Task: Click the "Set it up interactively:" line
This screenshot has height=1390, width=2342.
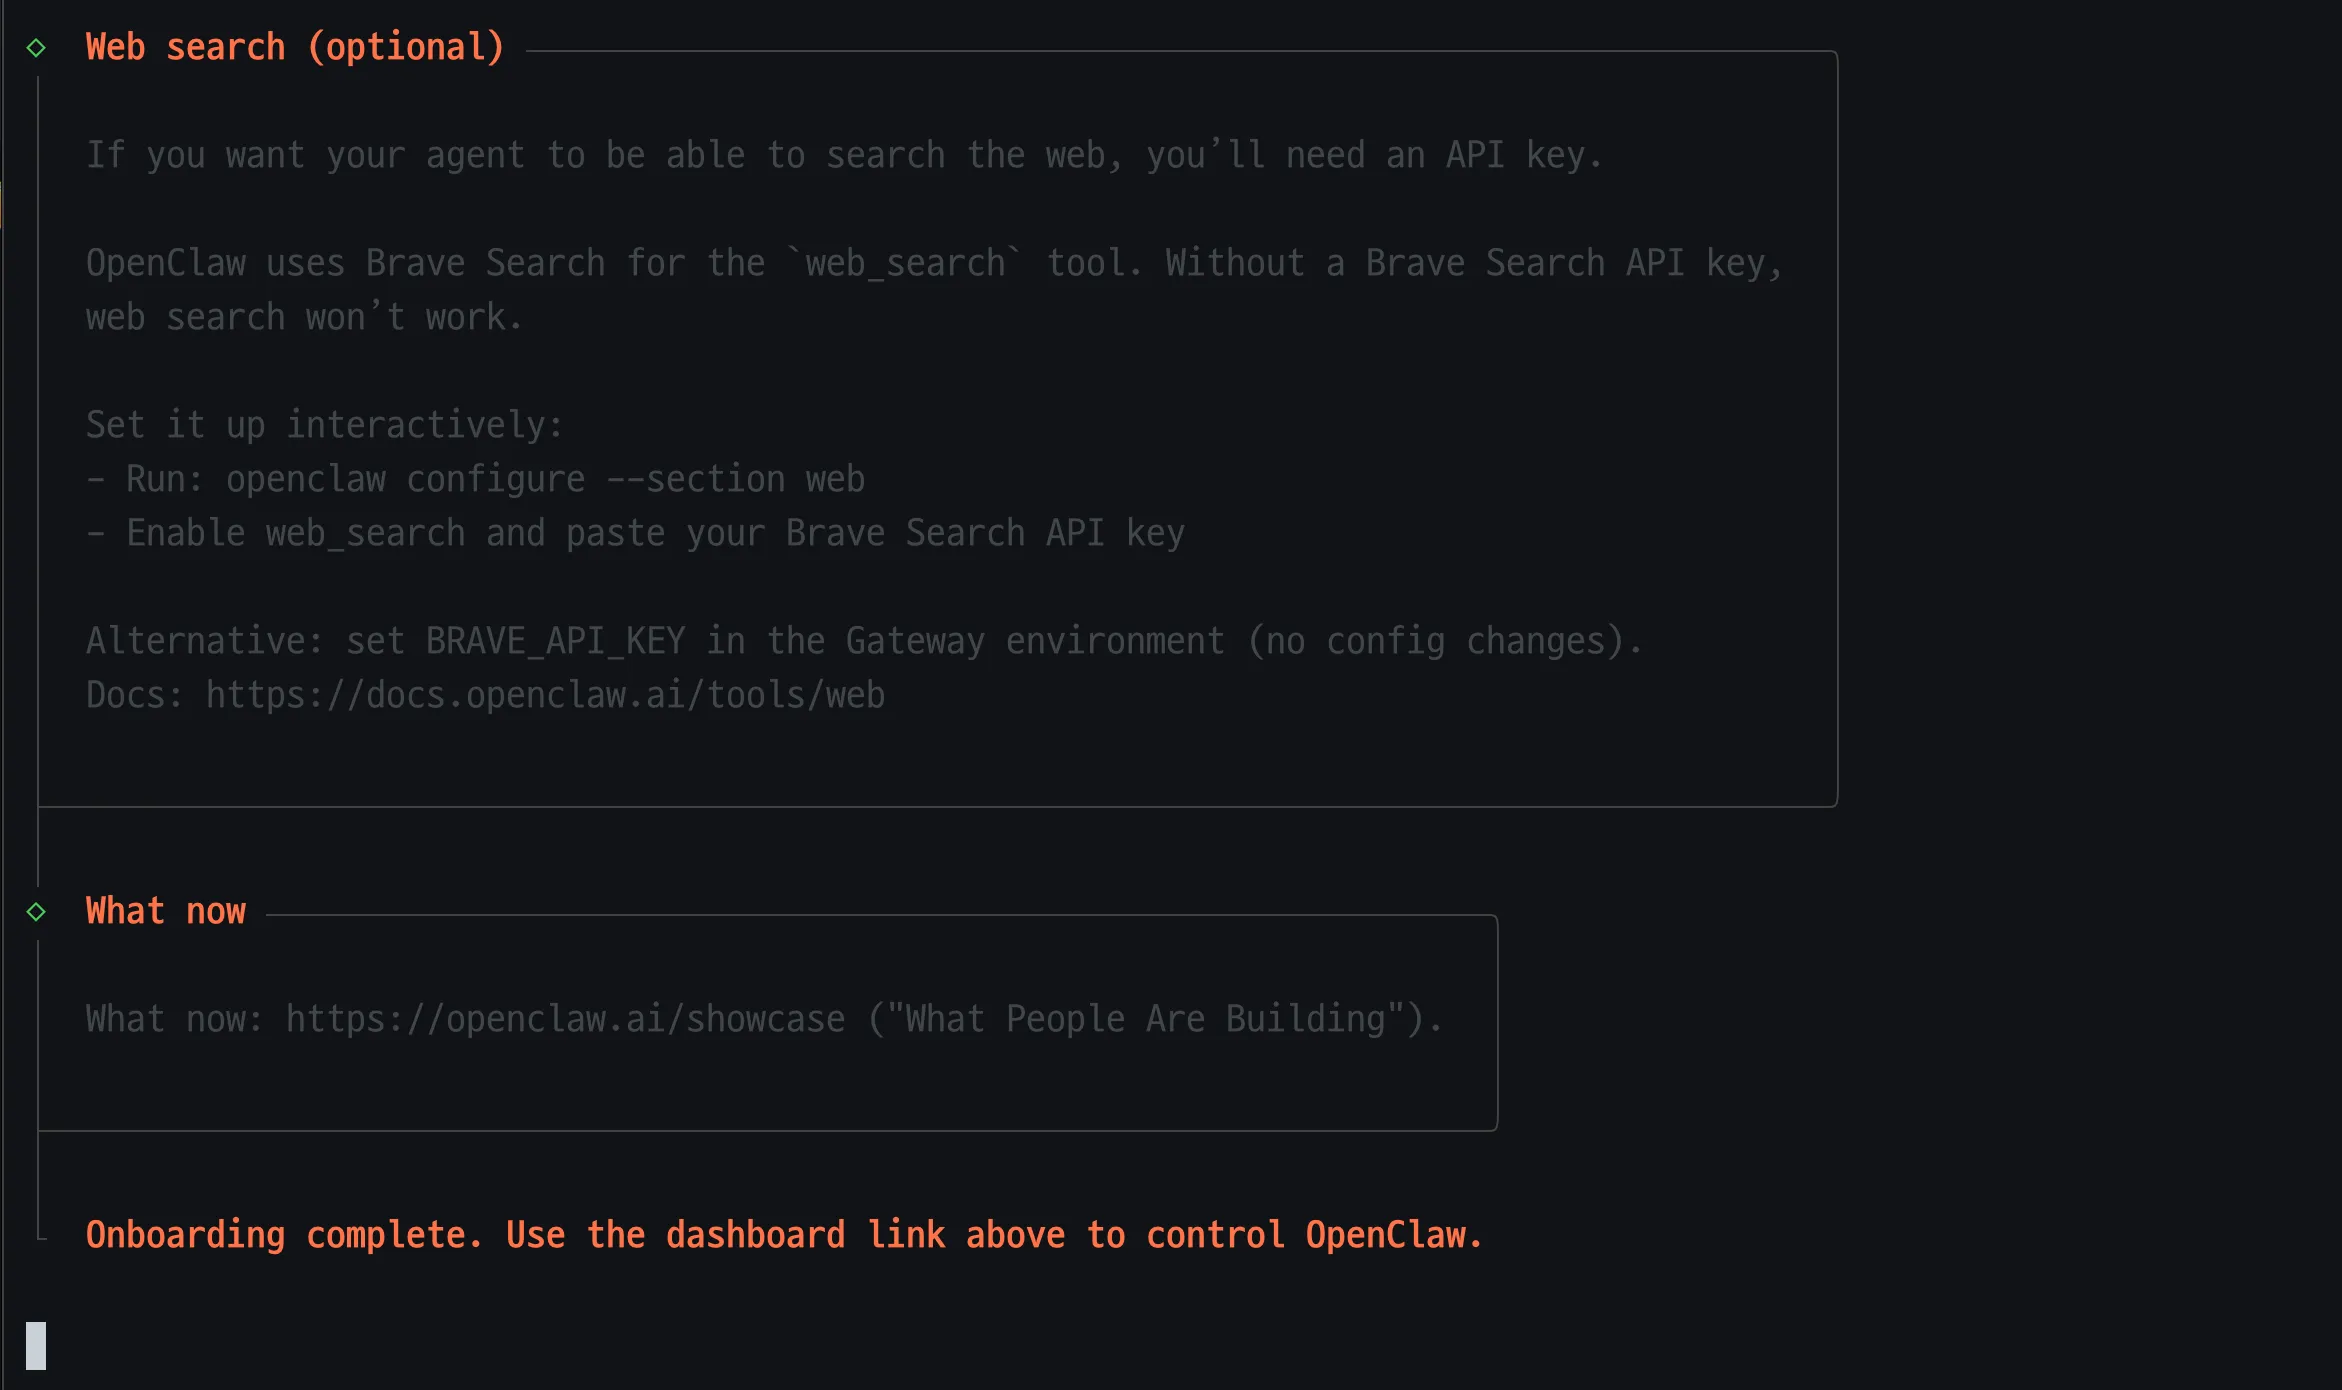Action: tap(325, 425)
